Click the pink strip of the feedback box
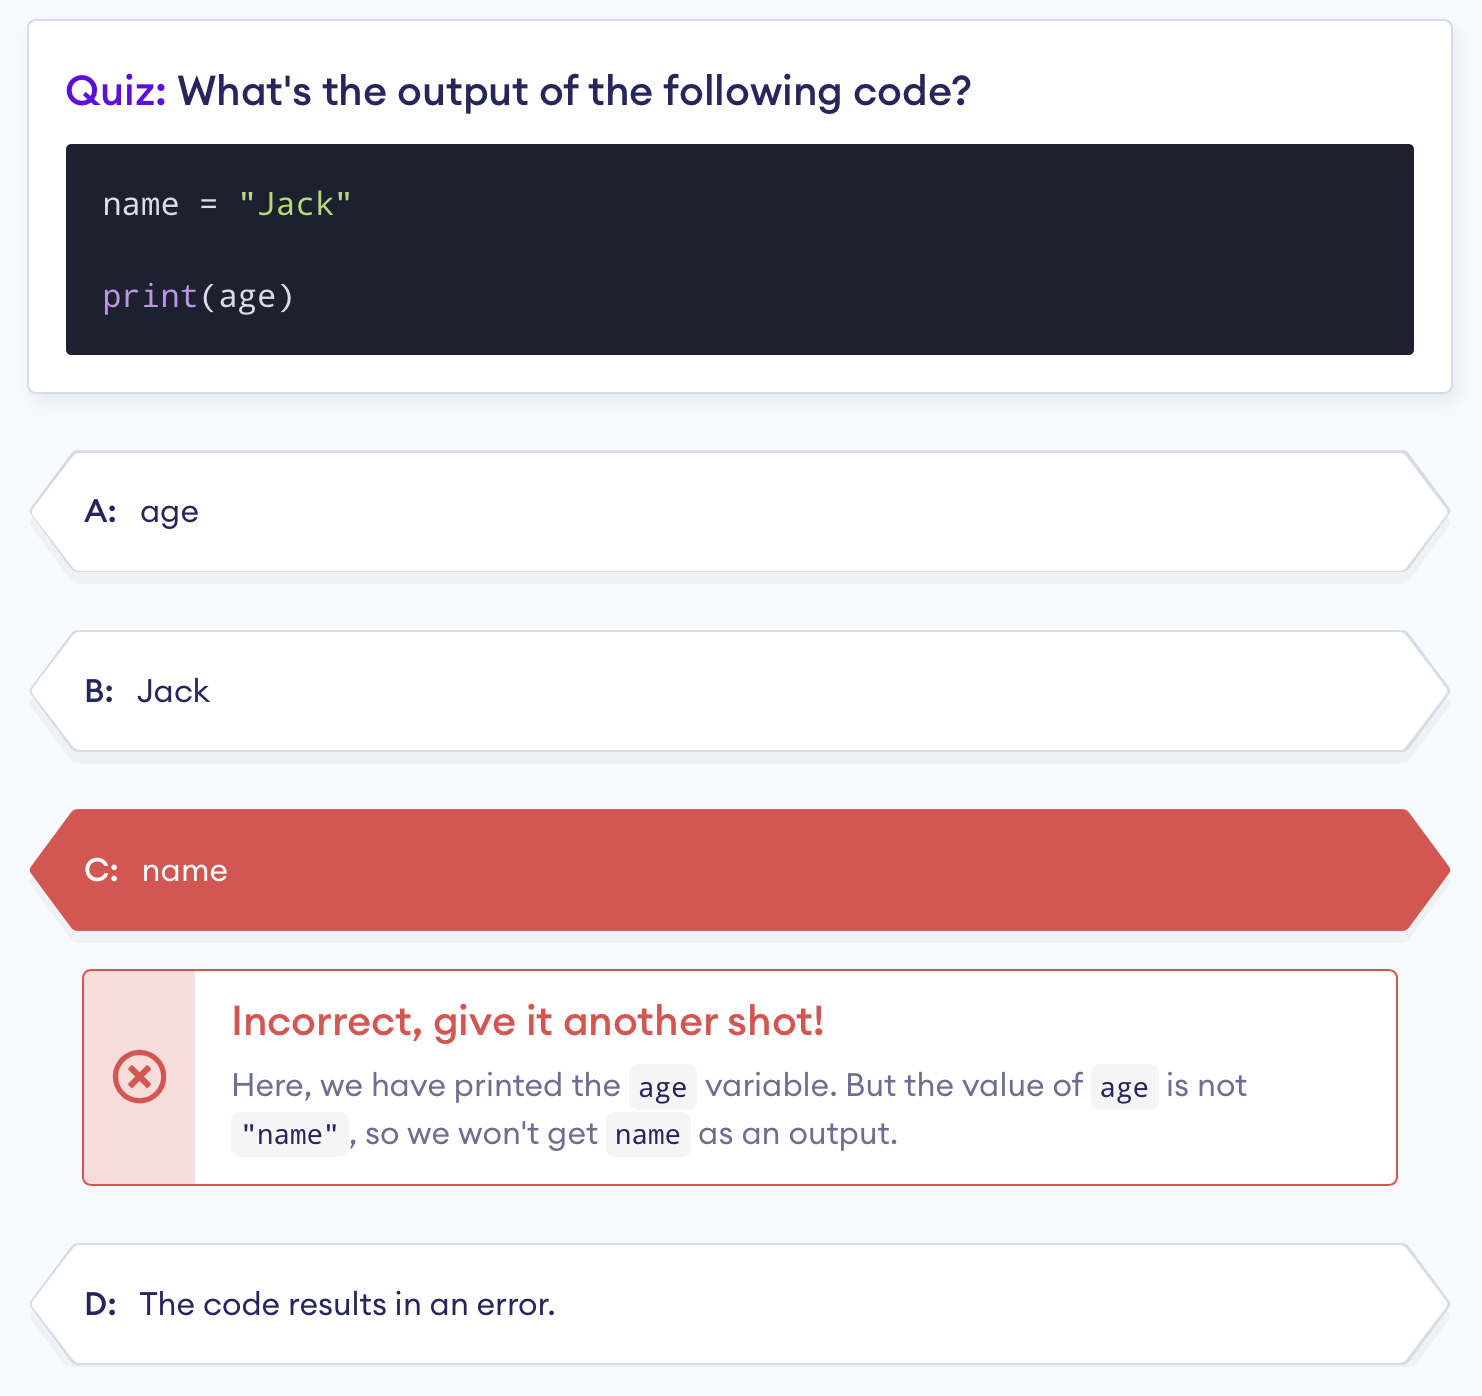Screen dimensions: 1482x1396 coord(140,1077)
